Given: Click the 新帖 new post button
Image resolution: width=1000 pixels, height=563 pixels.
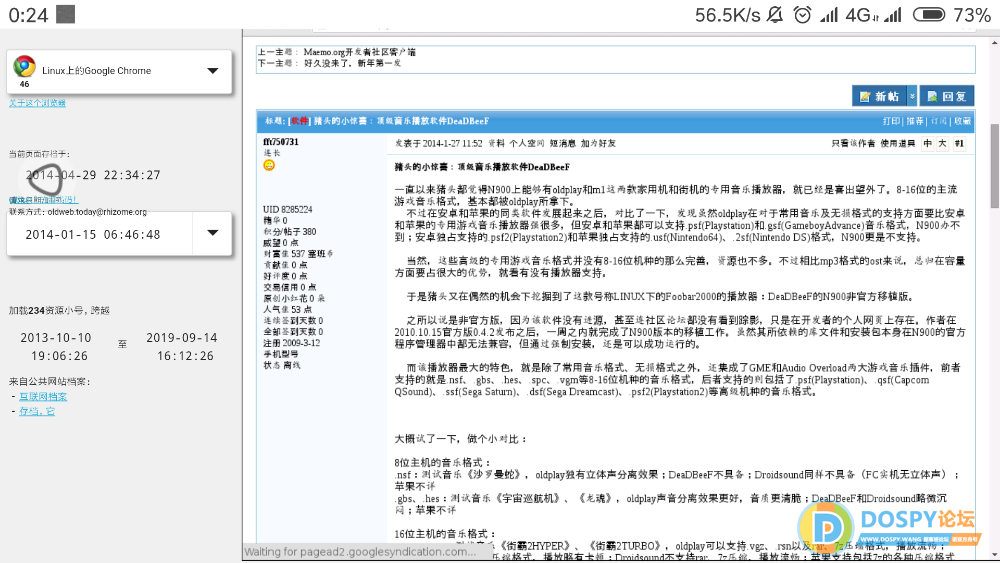Looking at the screenshot, I should 879,96.
